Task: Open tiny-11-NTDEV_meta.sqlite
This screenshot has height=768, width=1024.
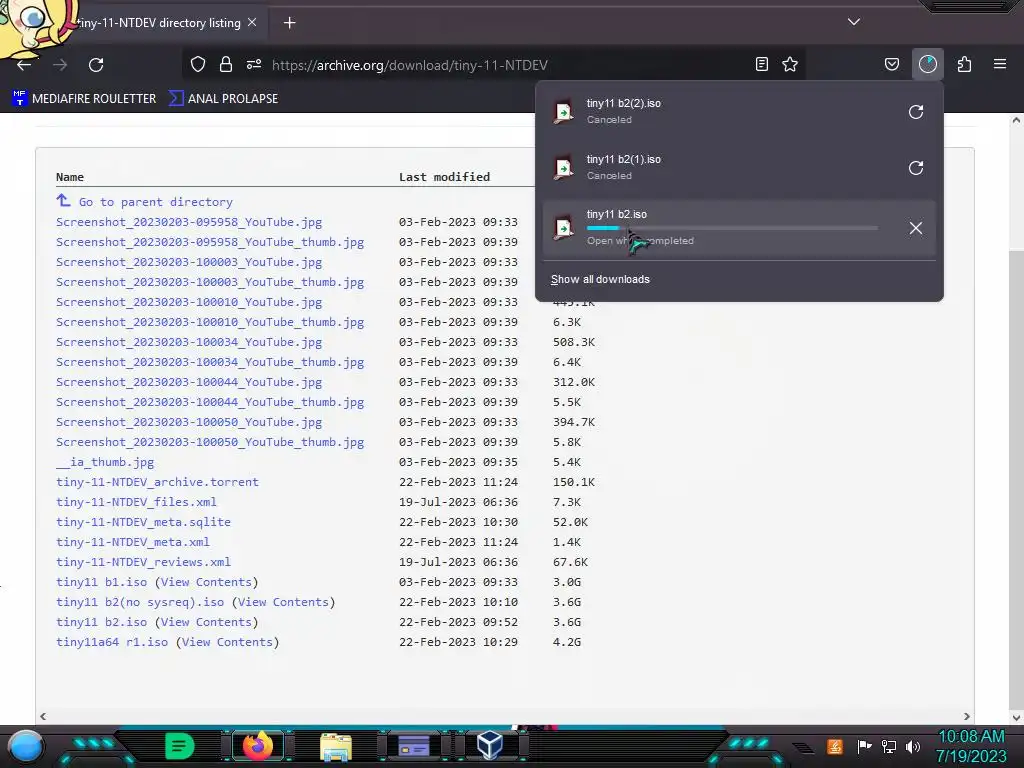Action: tap(143, 522)
